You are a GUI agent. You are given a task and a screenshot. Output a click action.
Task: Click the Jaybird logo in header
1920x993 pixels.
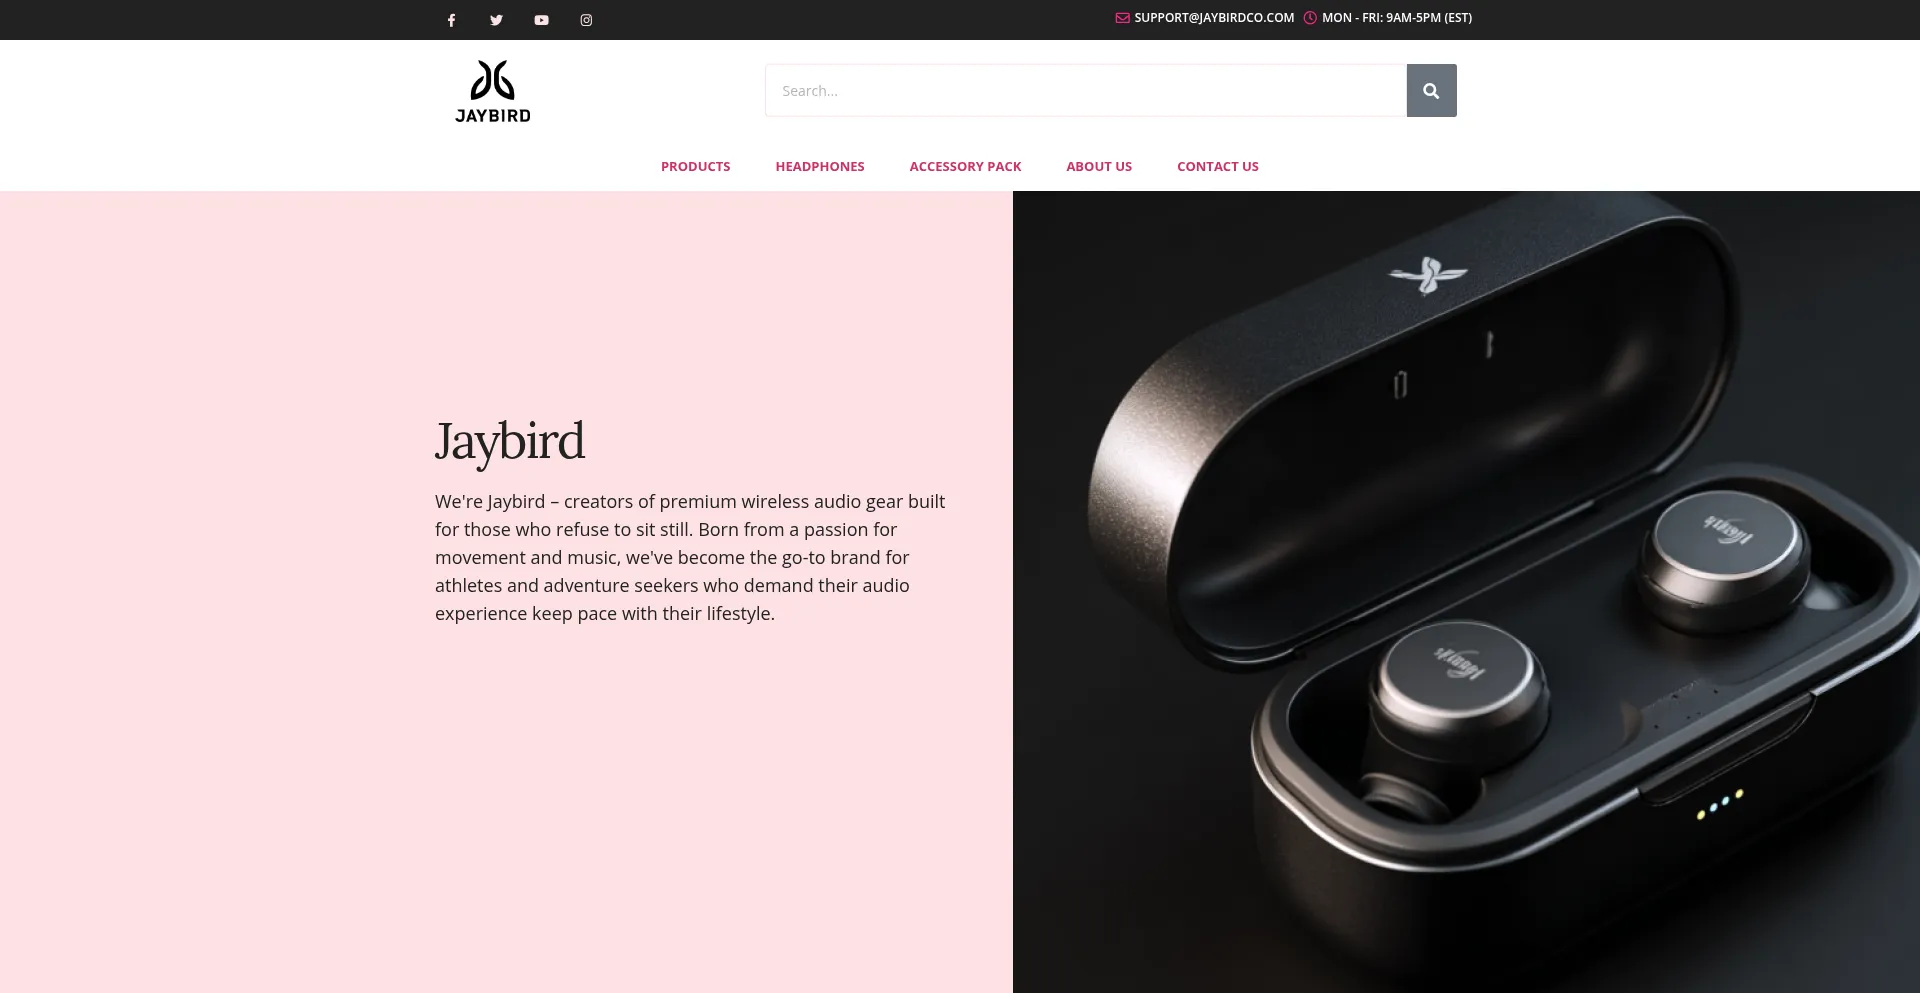(493, 91)
